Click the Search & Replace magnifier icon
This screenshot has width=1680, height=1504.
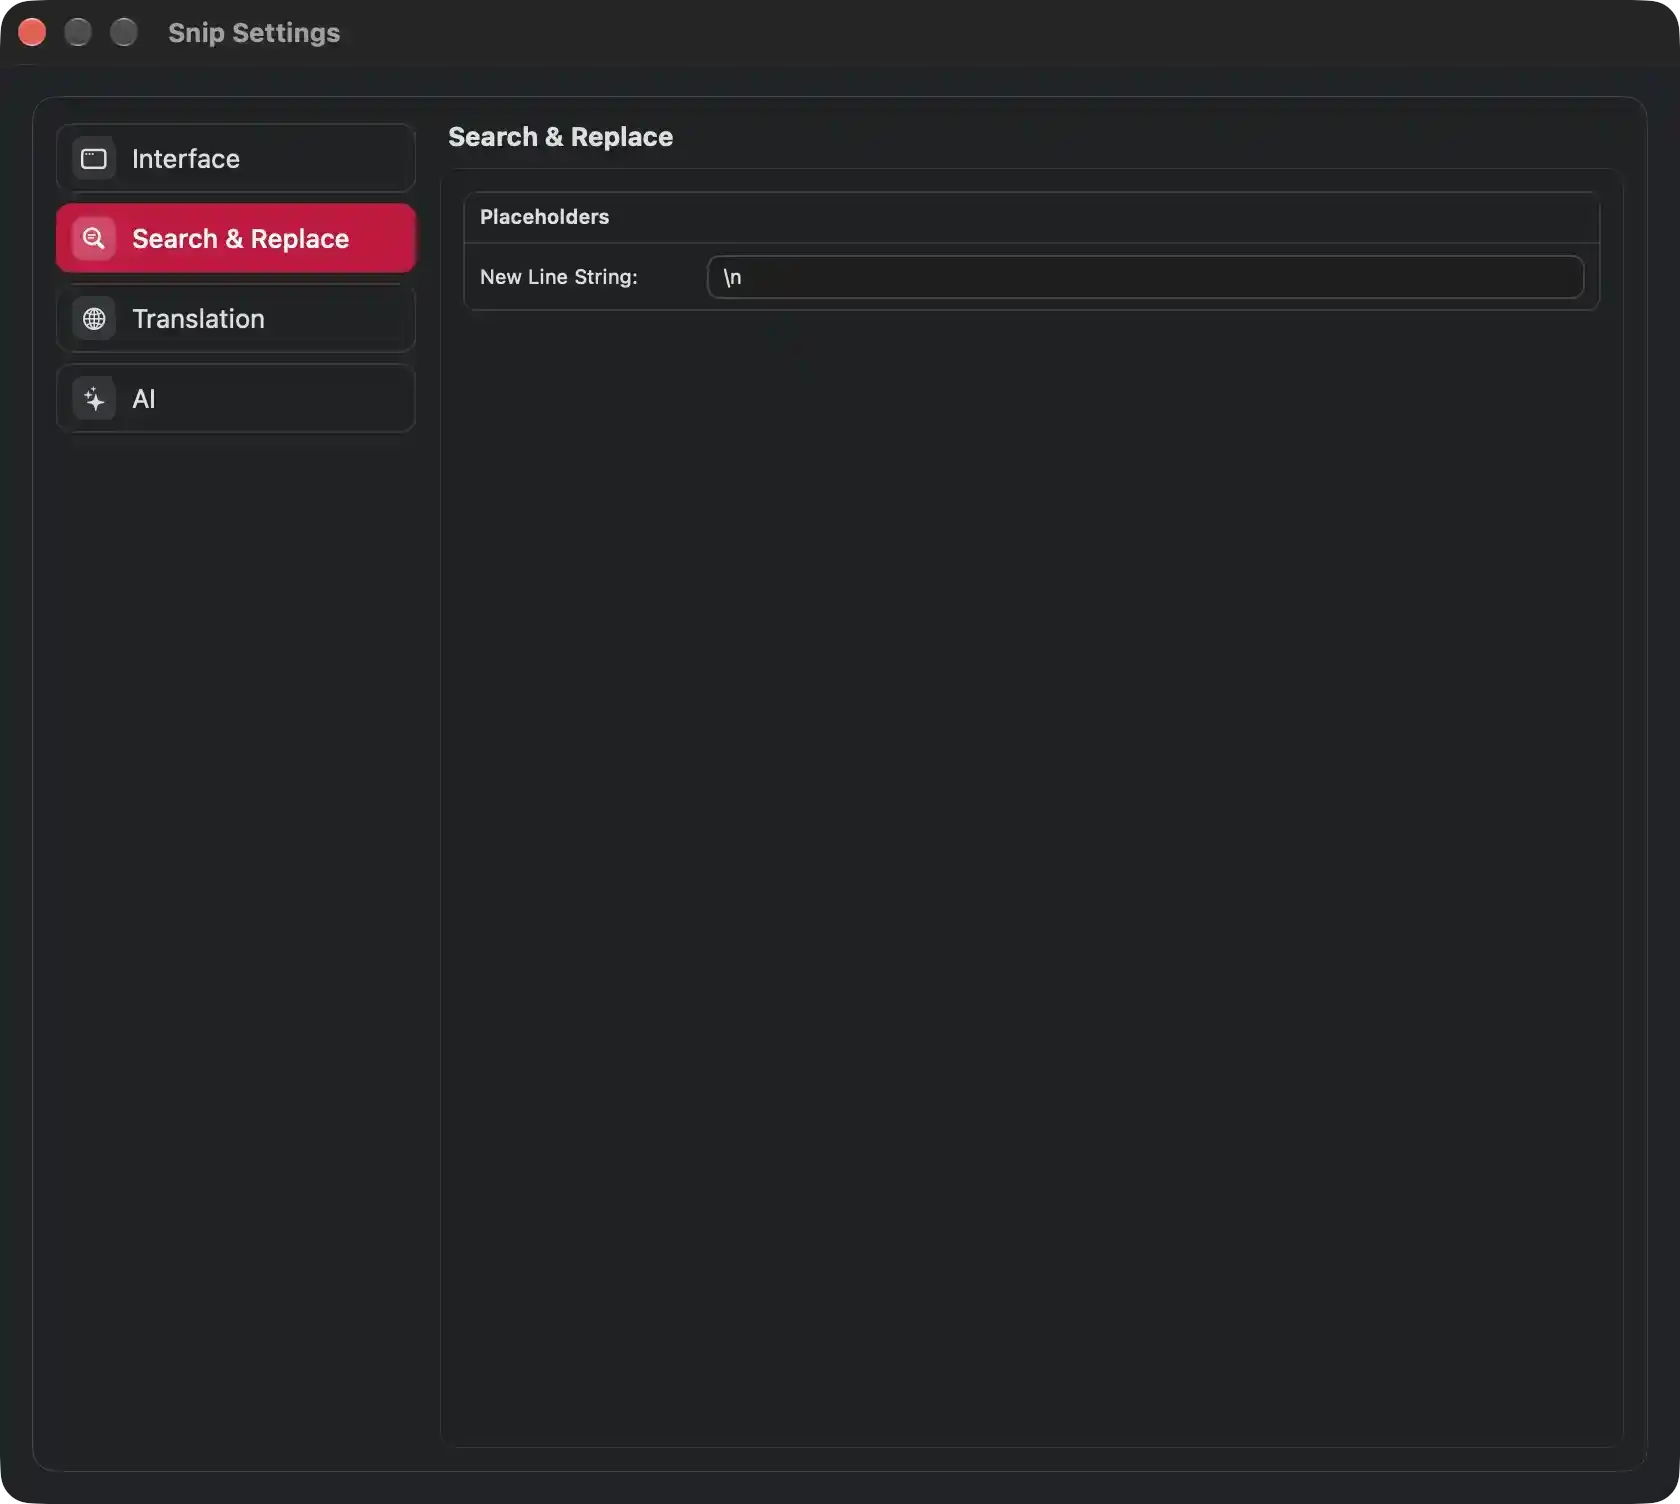[94, 239]
